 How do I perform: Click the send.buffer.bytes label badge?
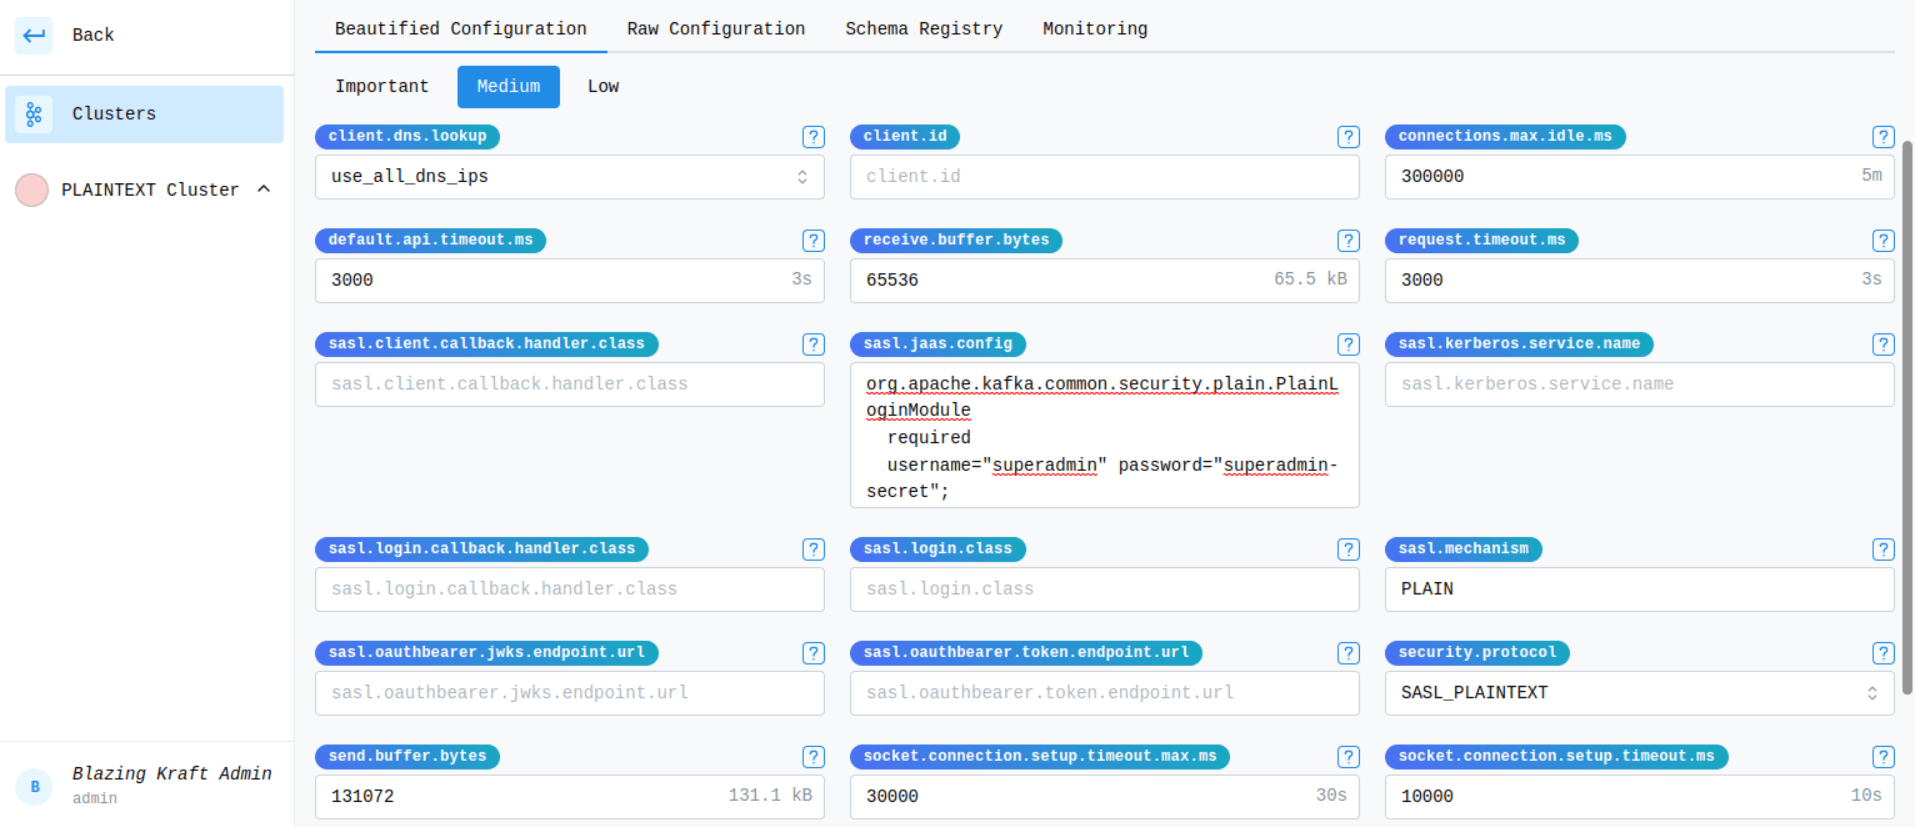pos(407,757)
